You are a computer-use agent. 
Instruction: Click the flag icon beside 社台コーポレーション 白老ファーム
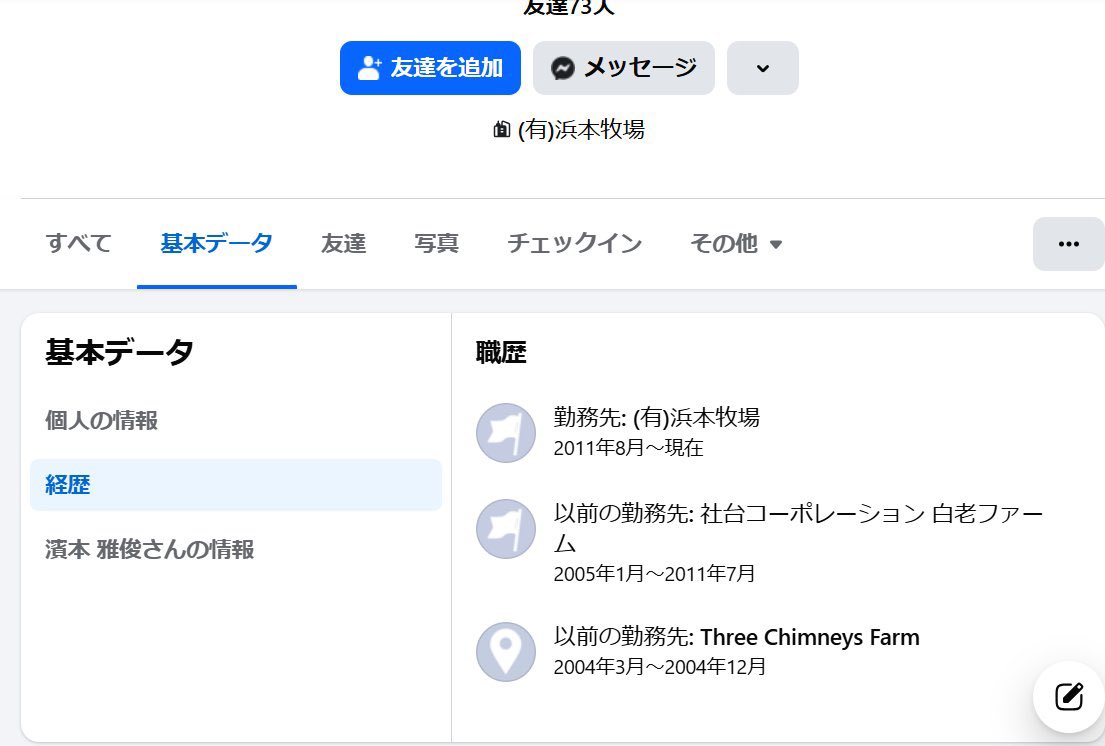click(x=506, y=529)
